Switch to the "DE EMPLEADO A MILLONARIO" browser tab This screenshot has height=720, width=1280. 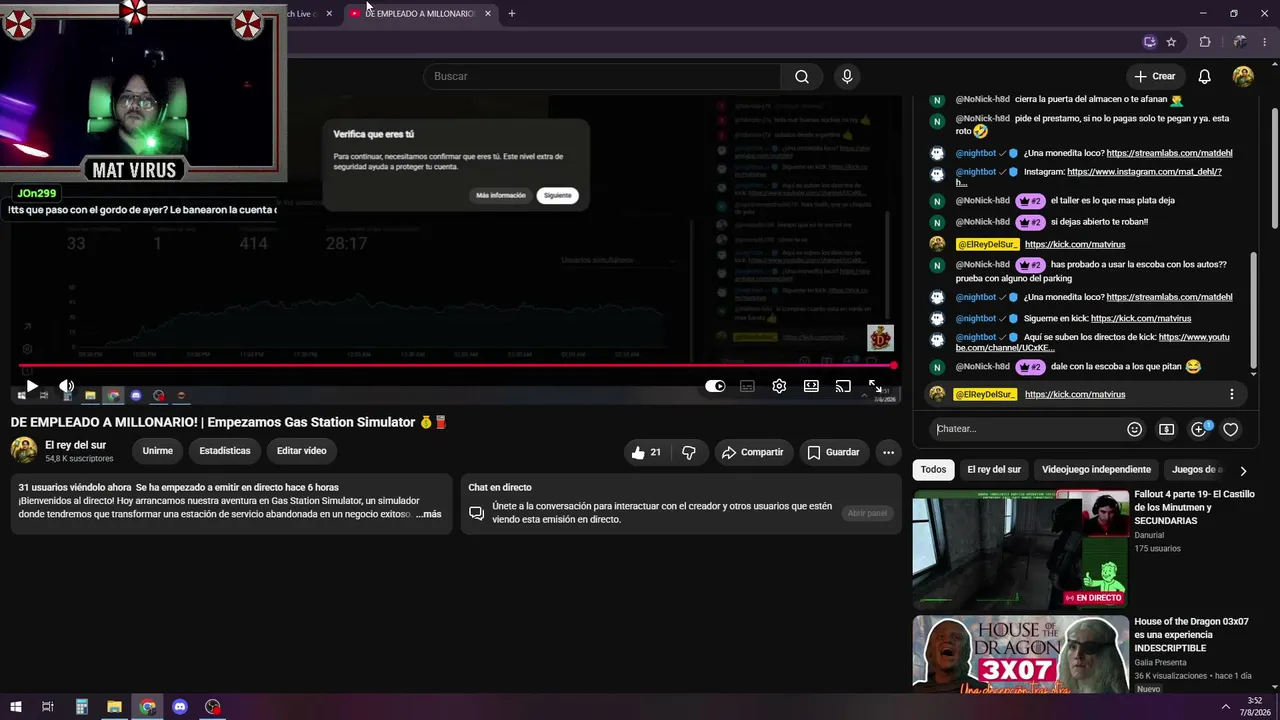420,14
